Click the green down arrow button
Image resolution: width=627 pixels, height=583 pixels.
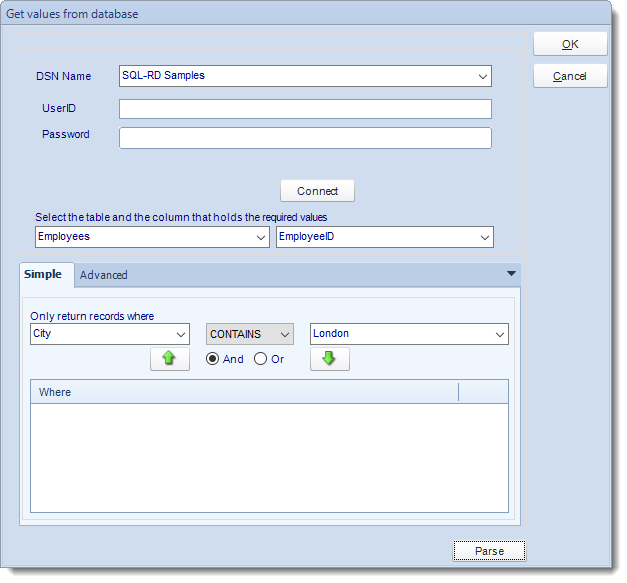[x=329, y=359]
